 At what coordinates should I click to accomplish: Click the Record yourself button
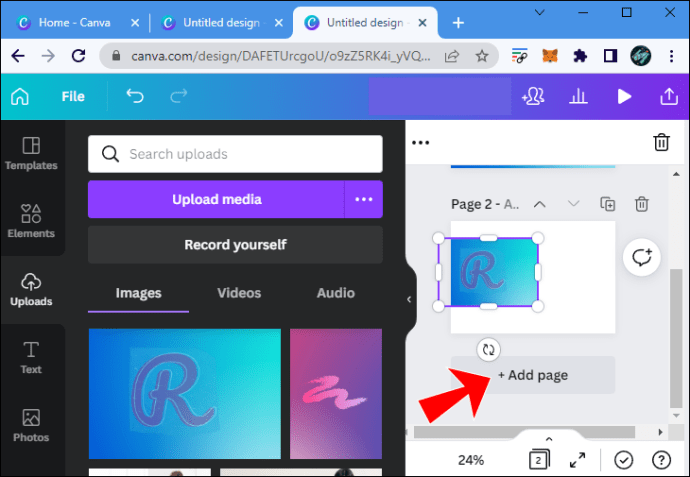pos(235,245)
